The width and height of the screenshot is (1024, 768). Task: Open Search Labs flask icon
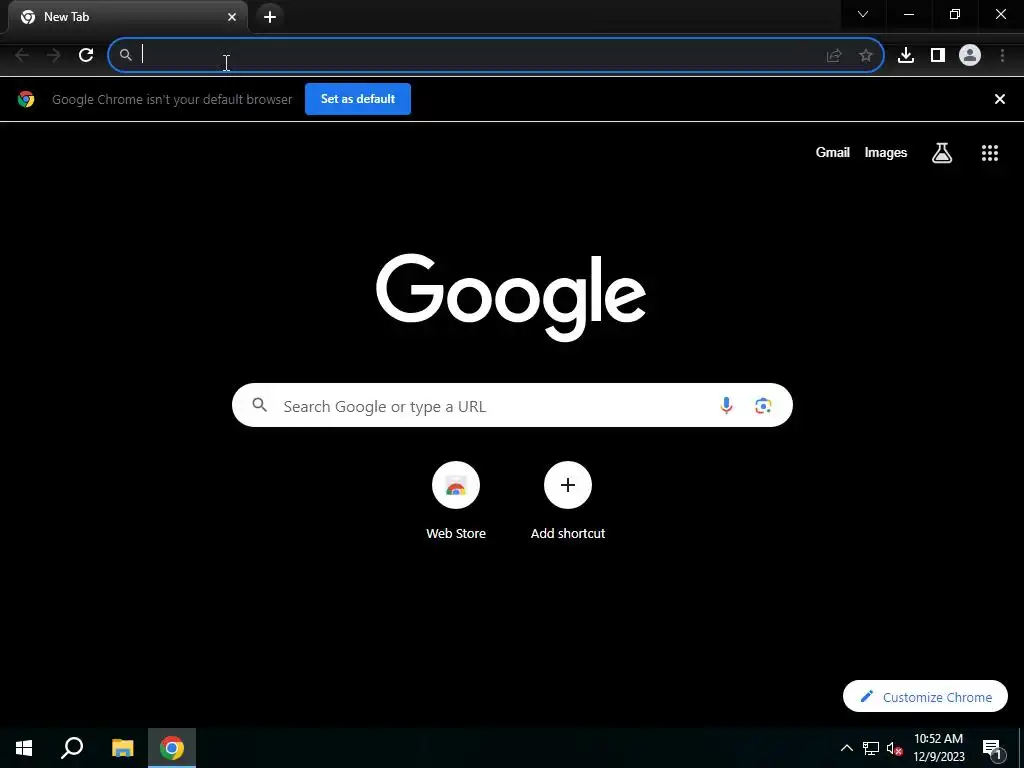[x=942, y=153]
